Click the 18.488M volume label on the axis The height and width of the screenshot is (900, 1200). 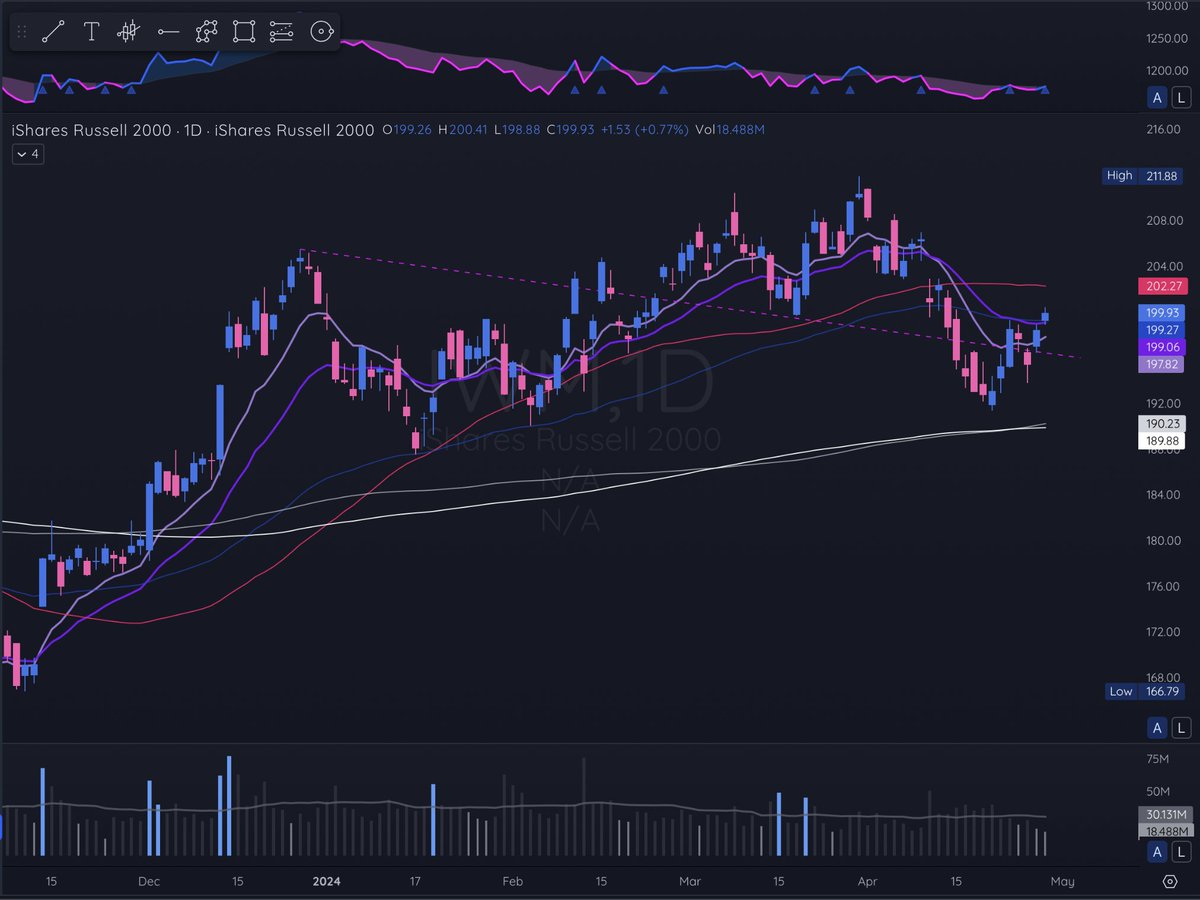point(1164,831)
